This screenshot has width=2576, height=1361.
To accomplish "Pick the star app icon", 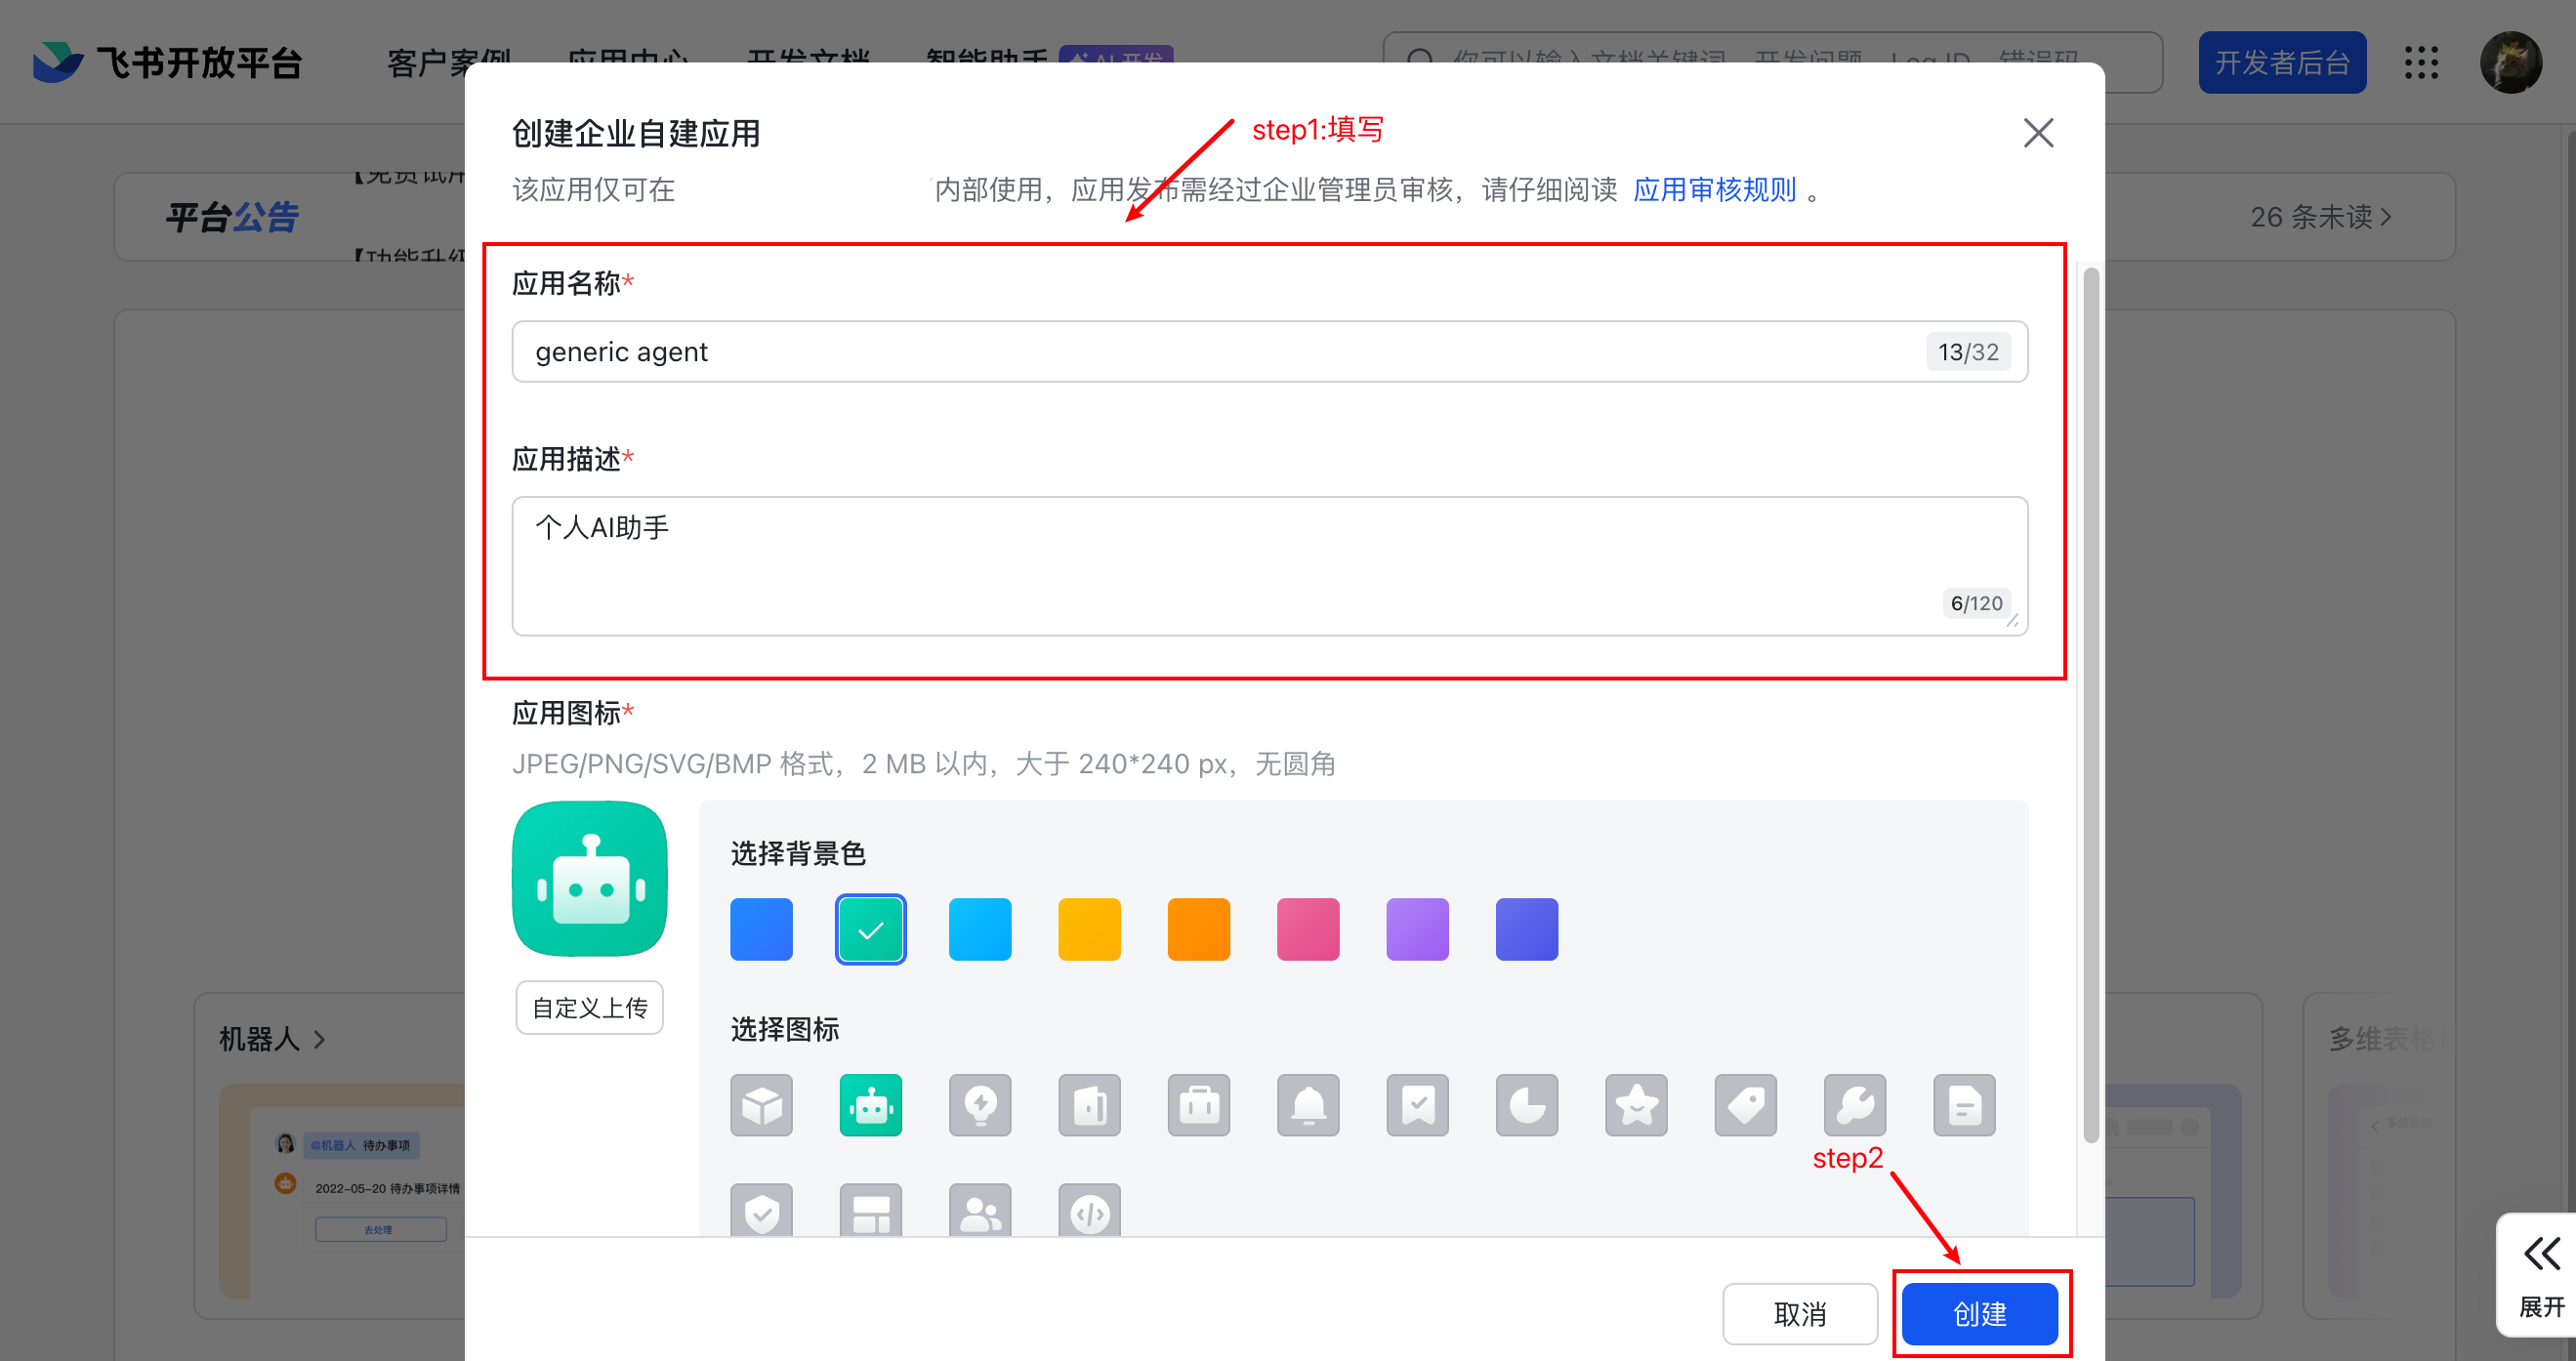I will coord(1636,1105).
